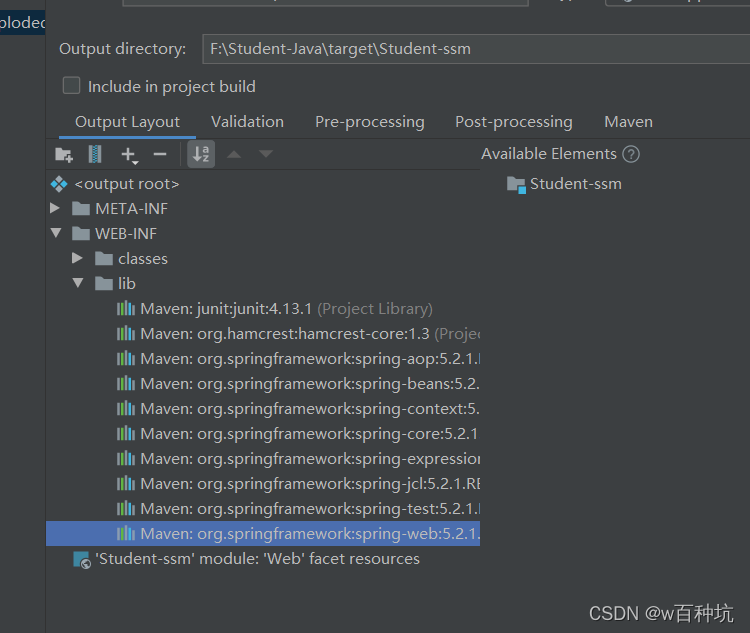
Task: Open the Post-processing tab
Action: coord(514,122)
